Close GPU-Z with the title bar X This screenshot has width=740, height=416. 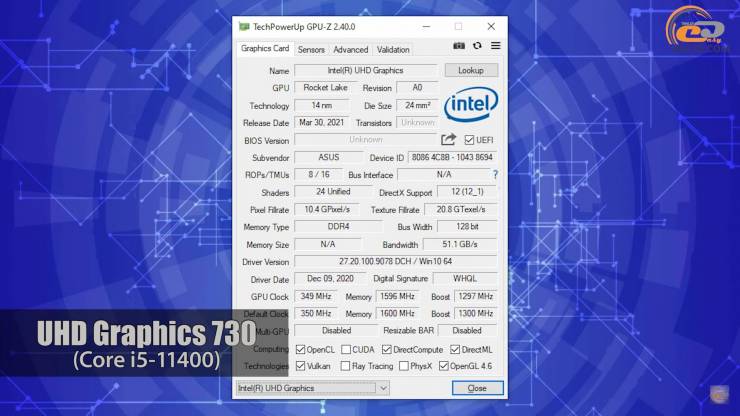pyautogui.click(x=491, y=27)
